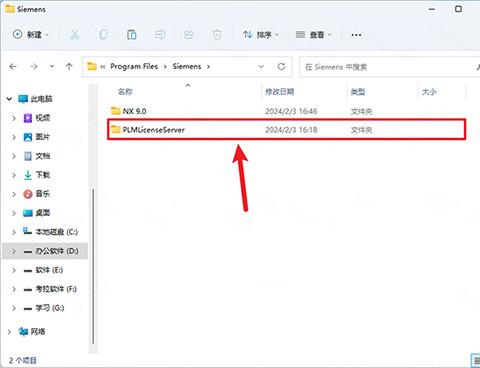Viewport: 480px width, 368px height.
Task: Refresh the Siemens folder view
Action: click(x=281, y=67)
